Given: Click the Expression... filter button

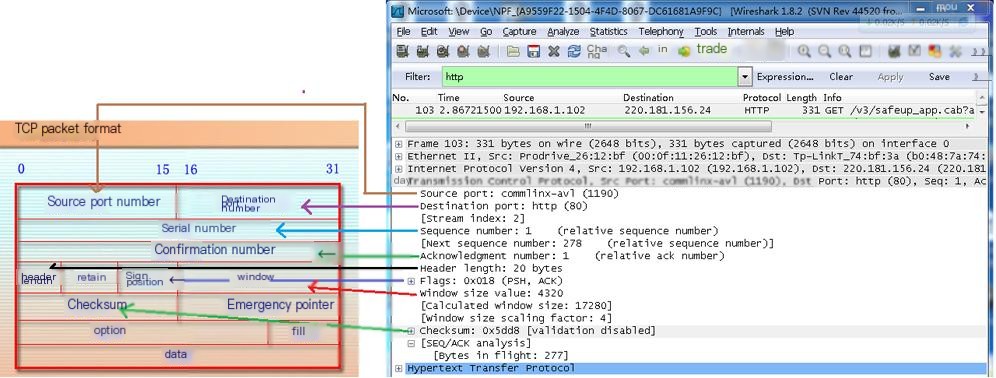Looking at the screenshot, I should coord(785,77).
